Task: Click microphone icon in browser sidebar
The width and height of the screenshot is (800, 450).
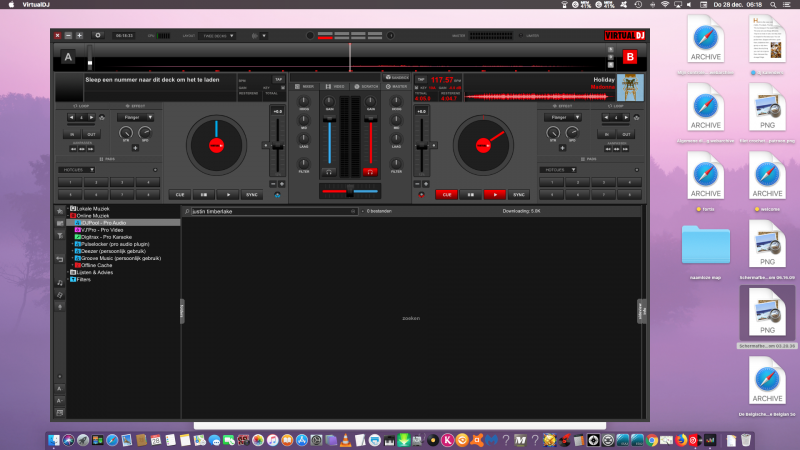Action: click(x=60, y=307)
